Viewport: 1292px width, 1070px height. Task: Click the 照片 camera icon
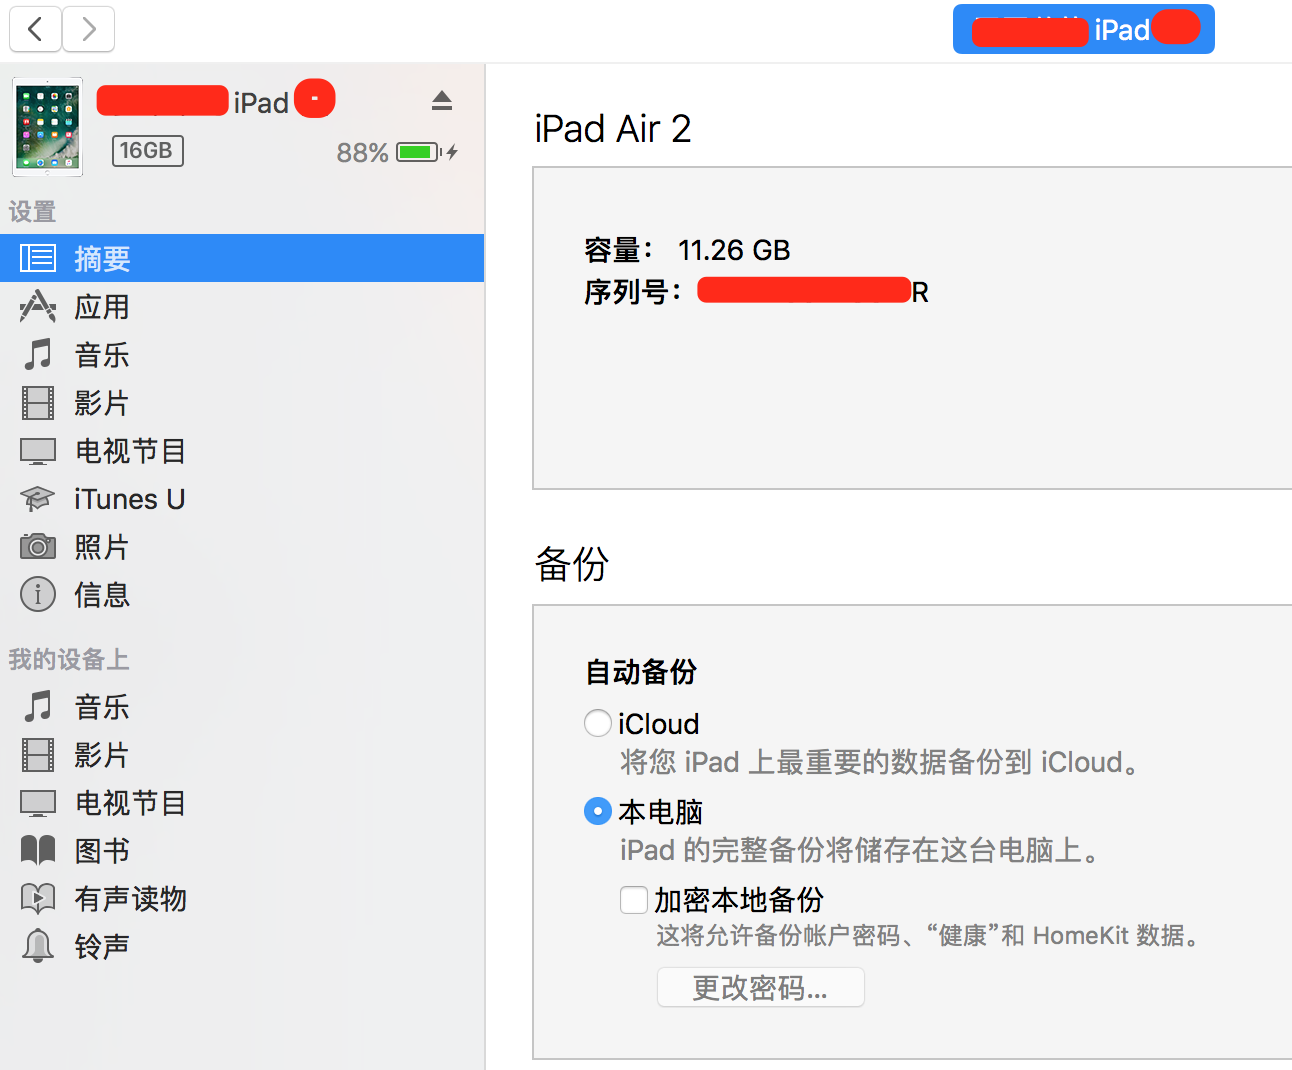point(38,546)
